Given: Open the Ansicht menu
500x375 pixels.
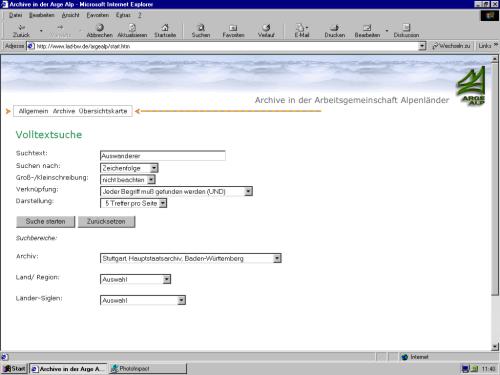Looking at the screenshot, I should (70, 15).
